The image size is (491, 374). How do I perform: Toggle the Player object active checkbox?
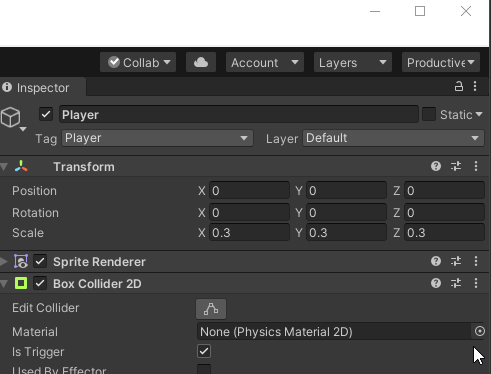pos(46,114)
